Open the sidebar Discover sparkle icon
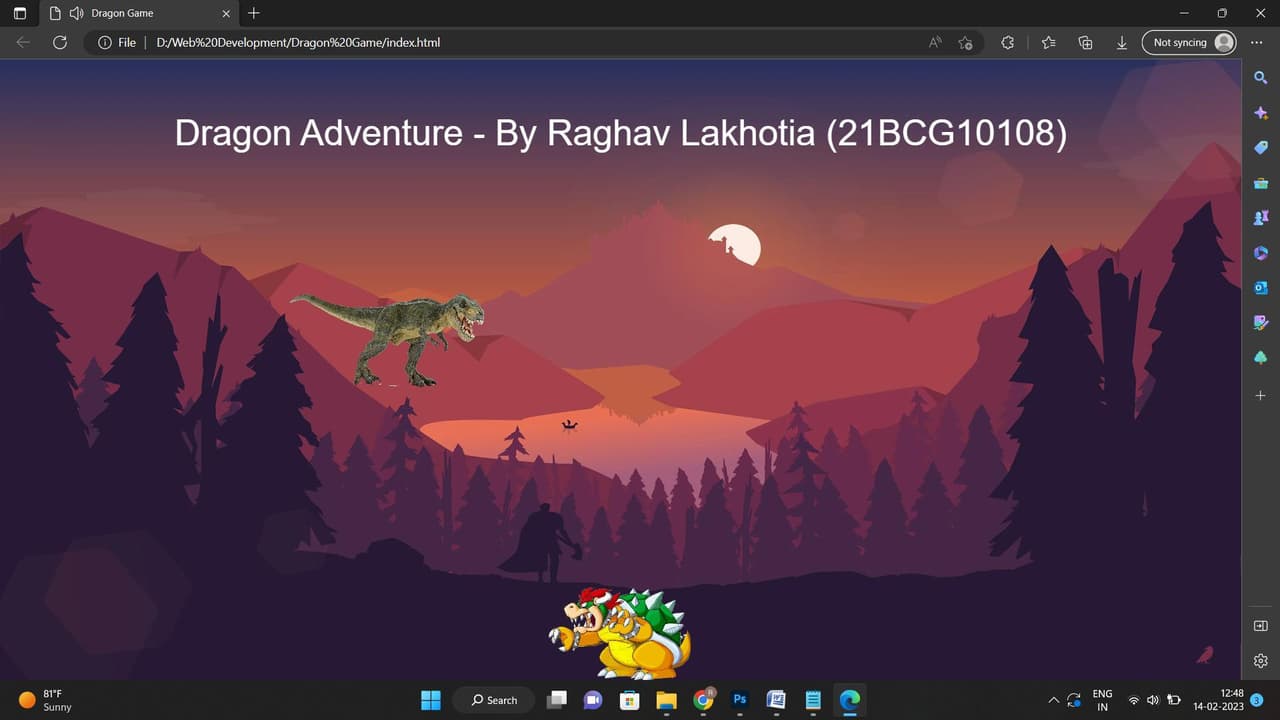Screen dimensions: 1280x720 coord(1261,113)
